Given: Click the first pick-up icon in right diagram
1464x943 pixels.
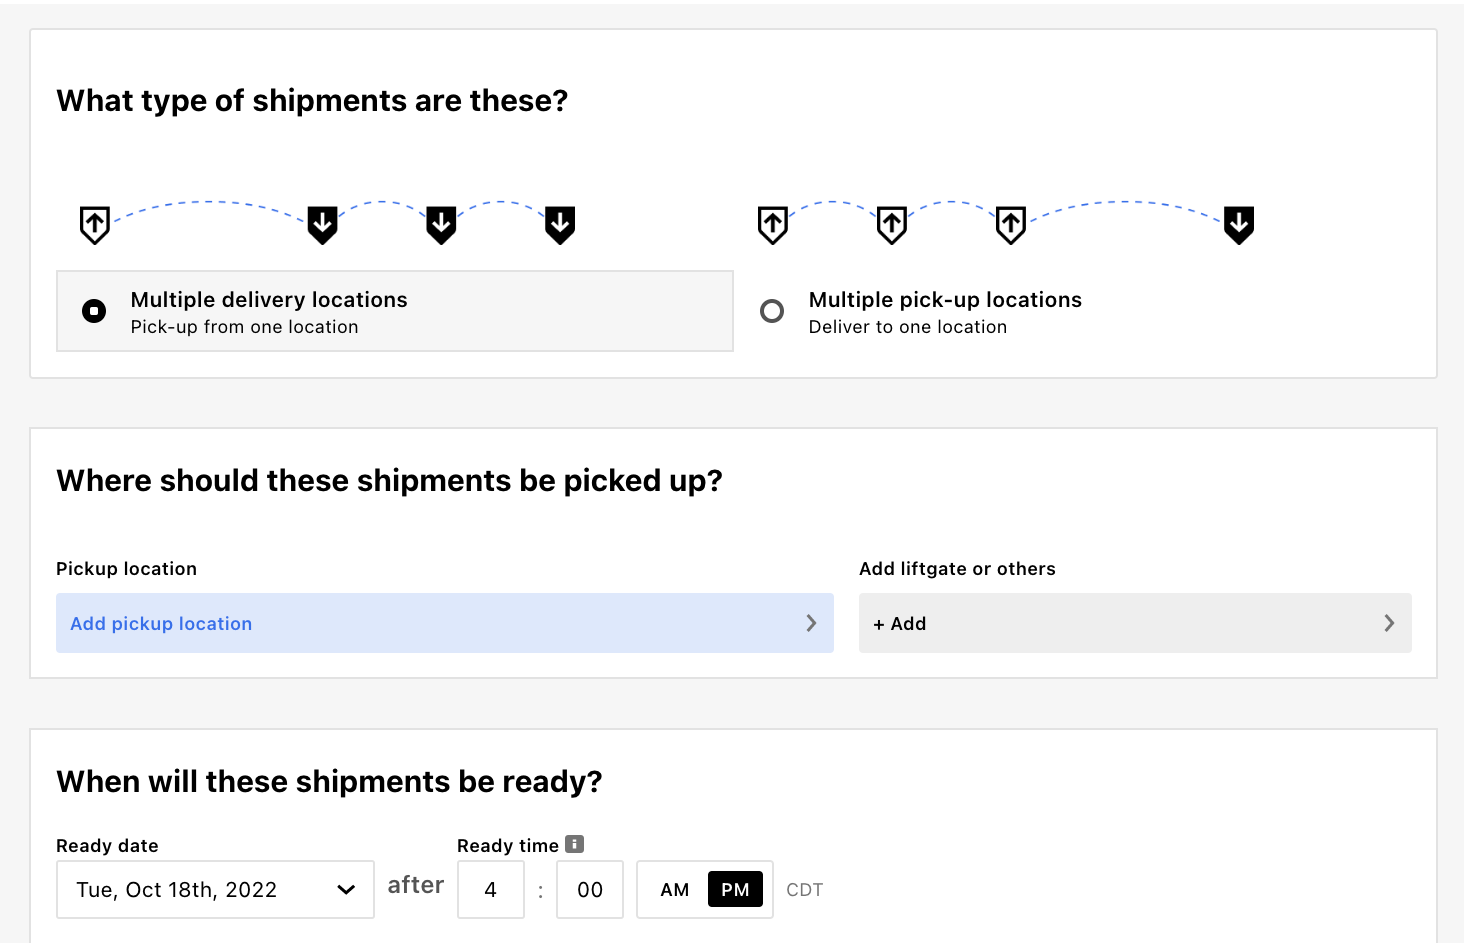Looking at the screenshot, I should pos(773,225).
